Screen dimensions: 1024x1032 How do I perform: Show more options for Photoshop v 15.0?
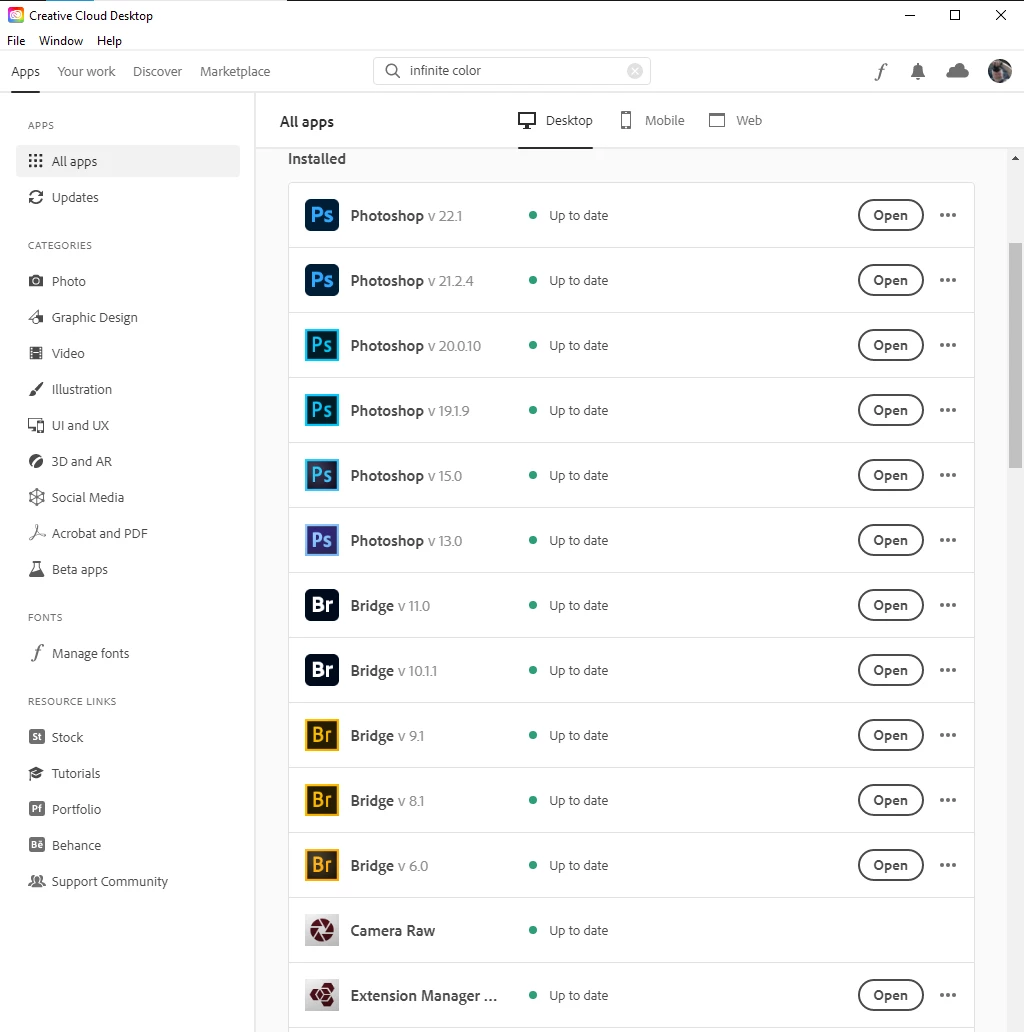948,475
